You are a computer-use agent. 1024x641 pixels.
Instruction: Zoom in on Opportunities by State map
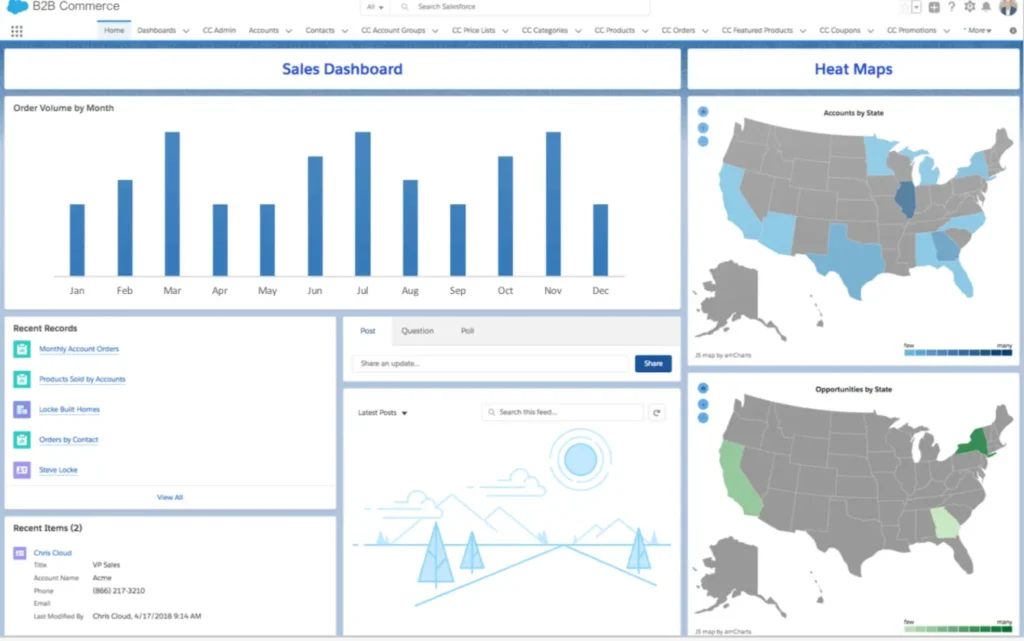[703, 405]
